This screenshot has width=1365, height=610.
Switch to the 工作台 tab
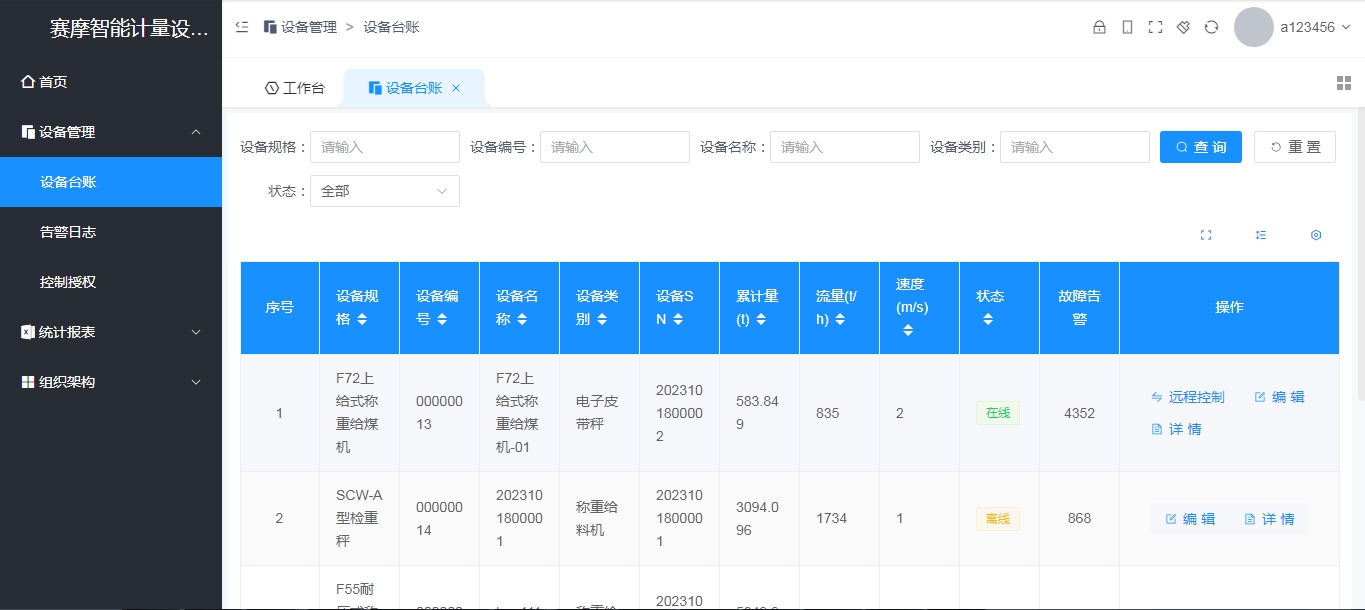[295, 87]
